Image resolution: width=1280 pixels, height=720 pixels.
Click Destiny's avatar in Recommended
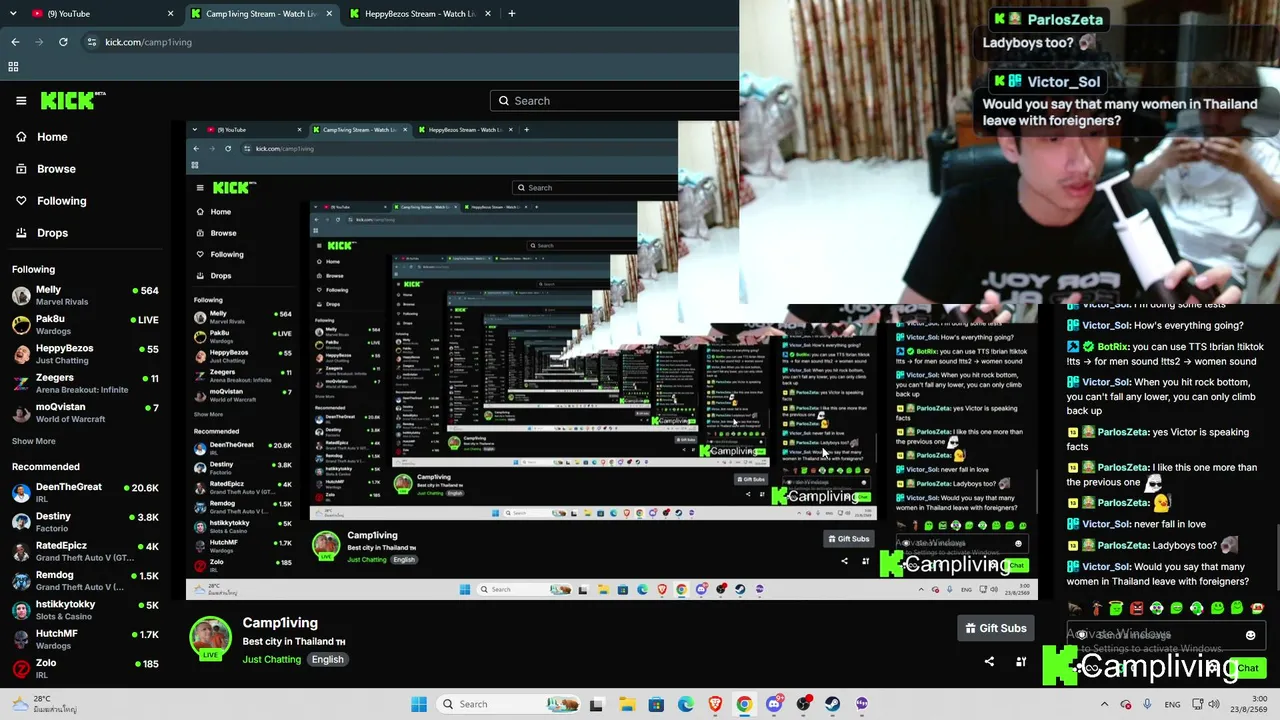pyautogui.click(x=21, y=522)
